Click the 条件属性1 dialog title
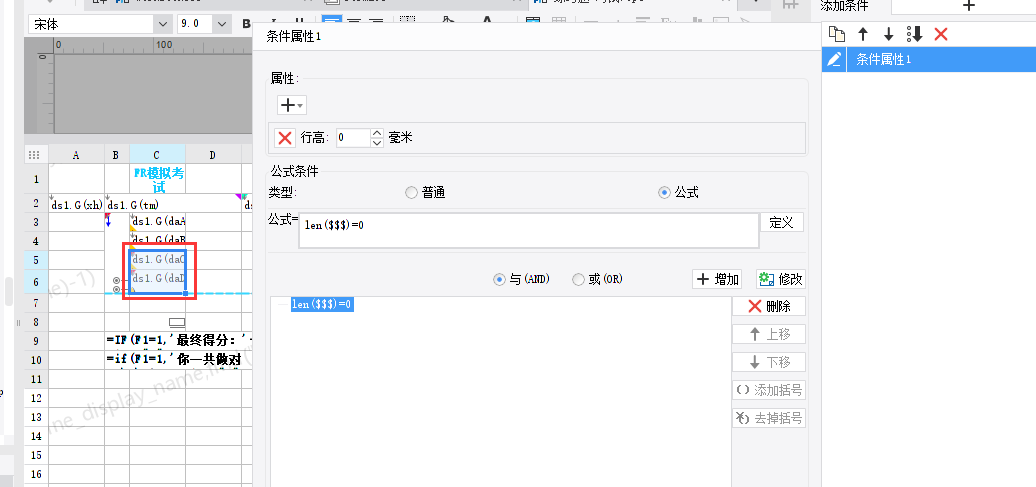The image size is (1036, 487). click(293, 36)
